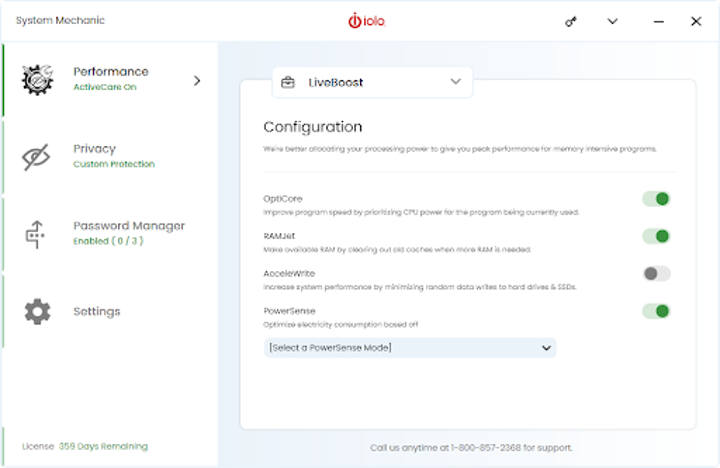
Task: Select the Settings menu item
Action: (96, 311)
